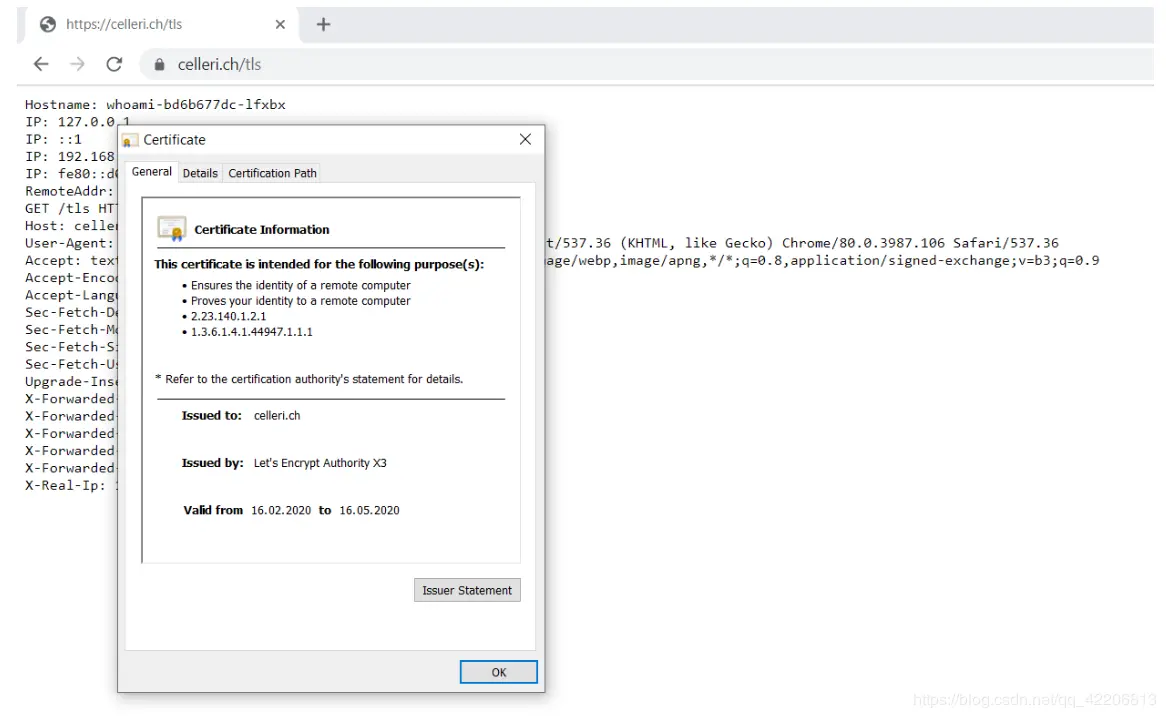Go back with the browser back arrow
Viewport: 1166px width, 718px height.
[41, 65]
